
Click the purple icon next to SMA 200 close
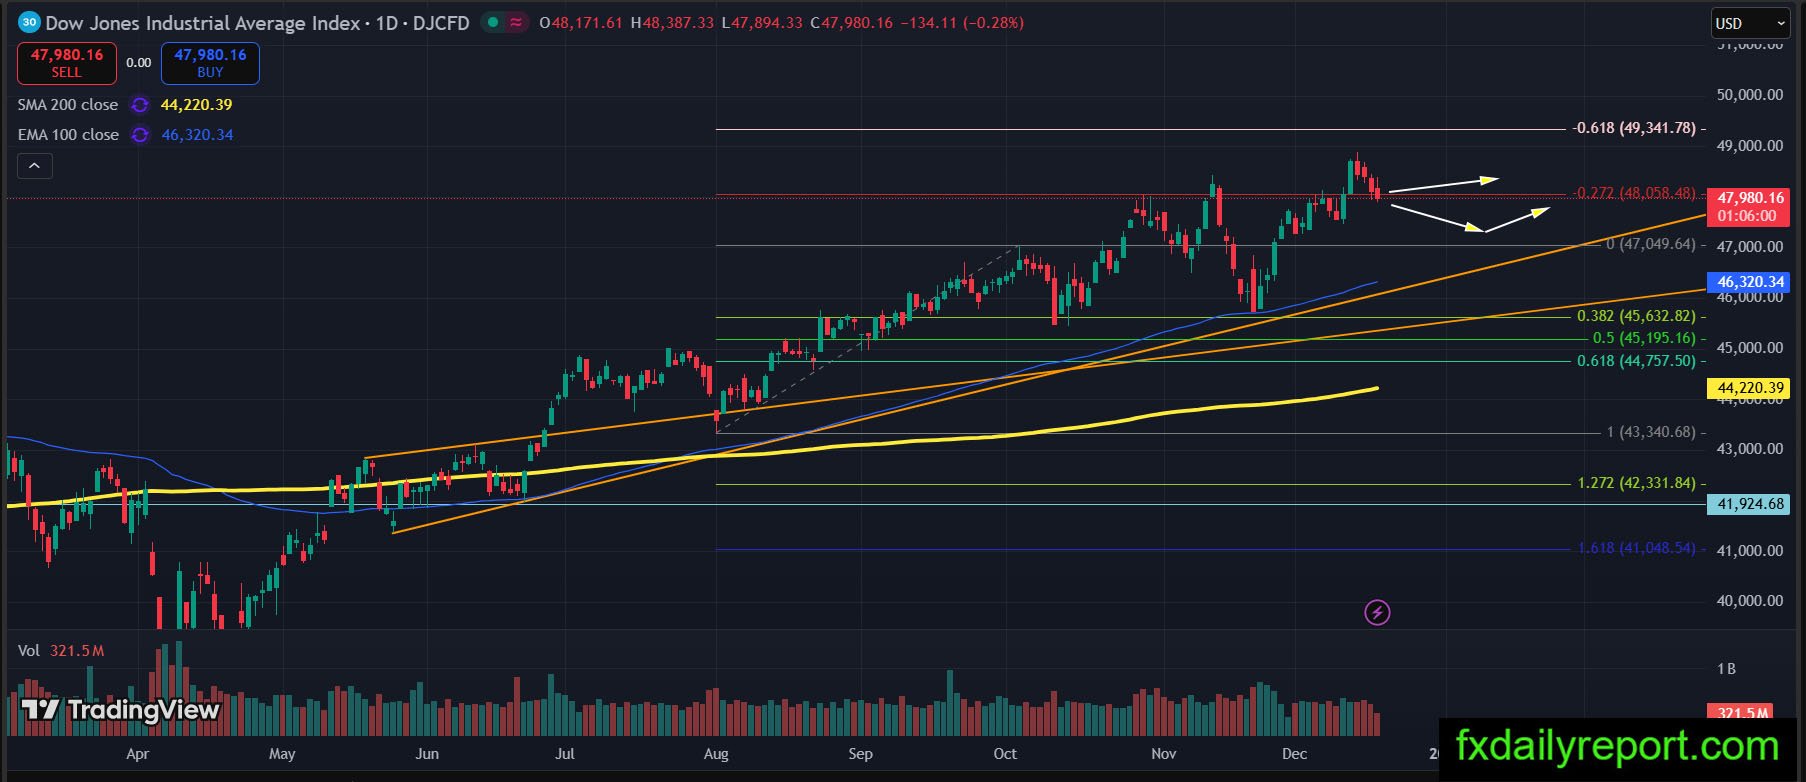click(x=140, y=105)
